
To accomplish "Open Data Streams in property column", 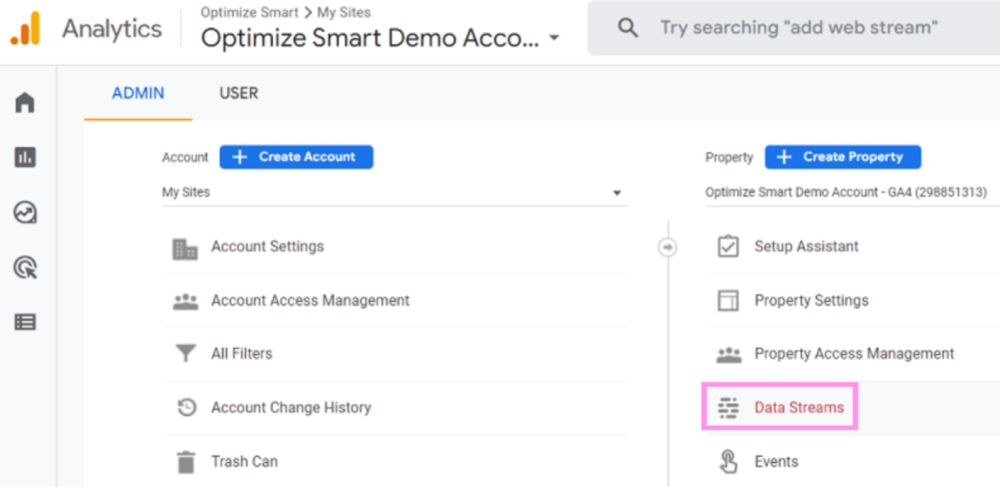I will 798,408.
